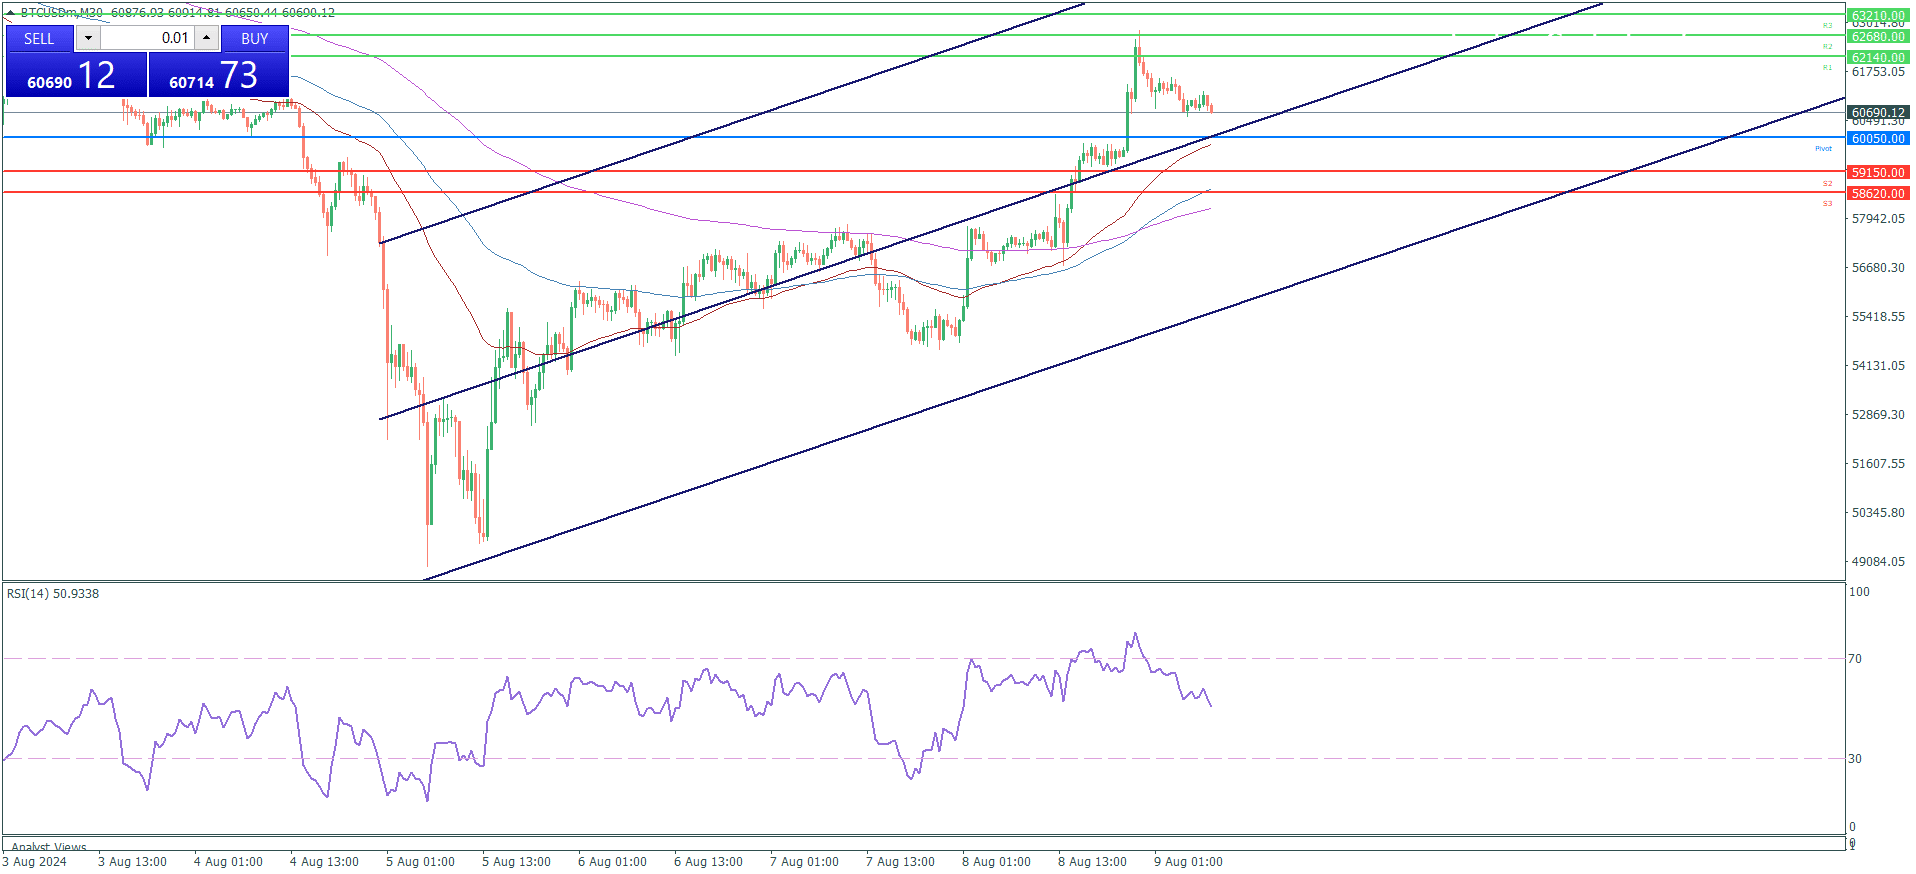
Task: Click the R1 resistance label
Action: 1827,68
